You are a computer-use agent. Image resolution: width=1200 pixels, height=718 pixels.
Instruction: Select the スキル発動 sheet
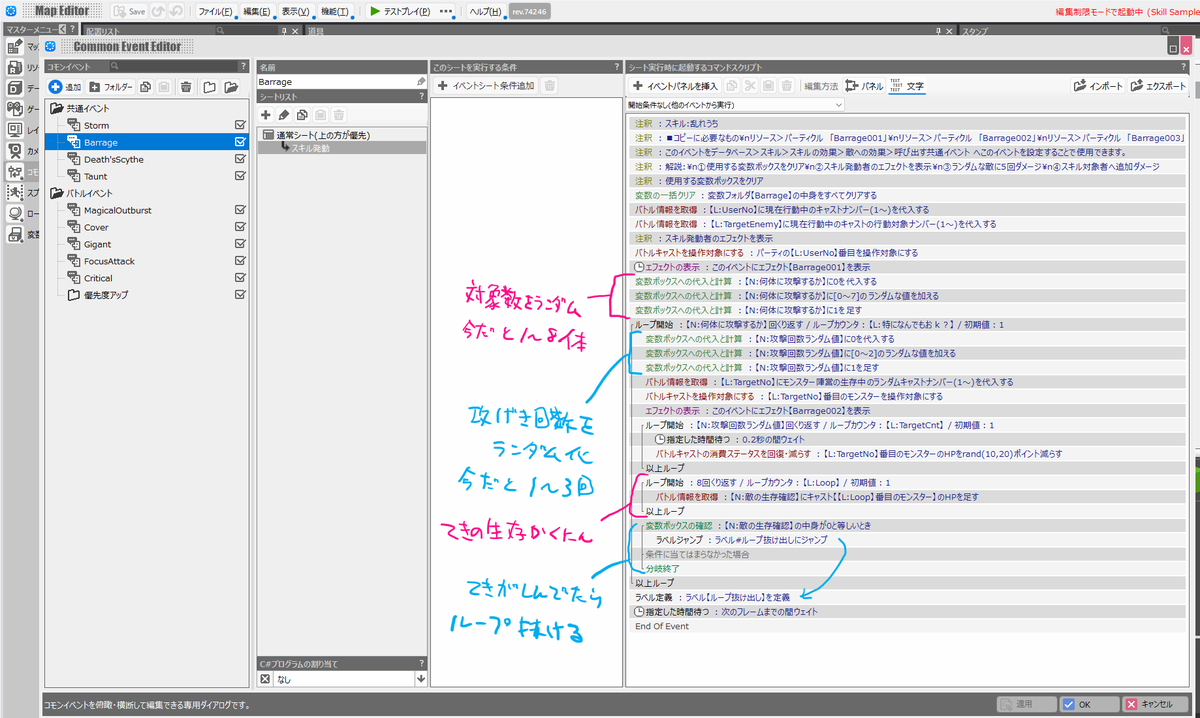coord(343,147)
